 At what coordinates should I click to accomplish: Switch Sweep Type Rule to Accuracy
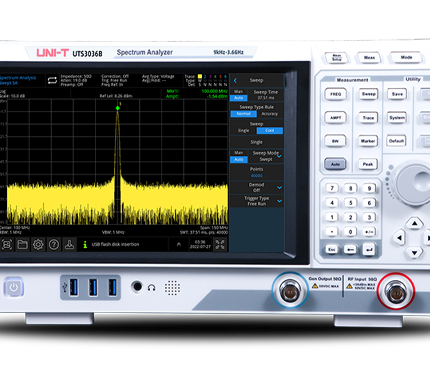click(x=269, y=114)
